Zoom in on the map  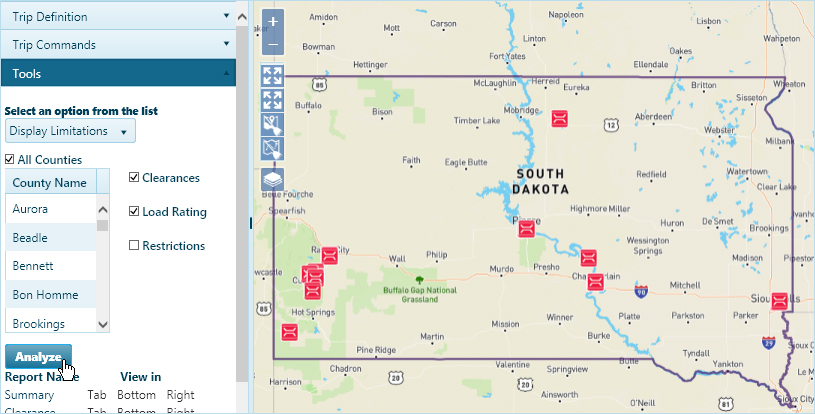pyautogui.click(x=272, y=22)
